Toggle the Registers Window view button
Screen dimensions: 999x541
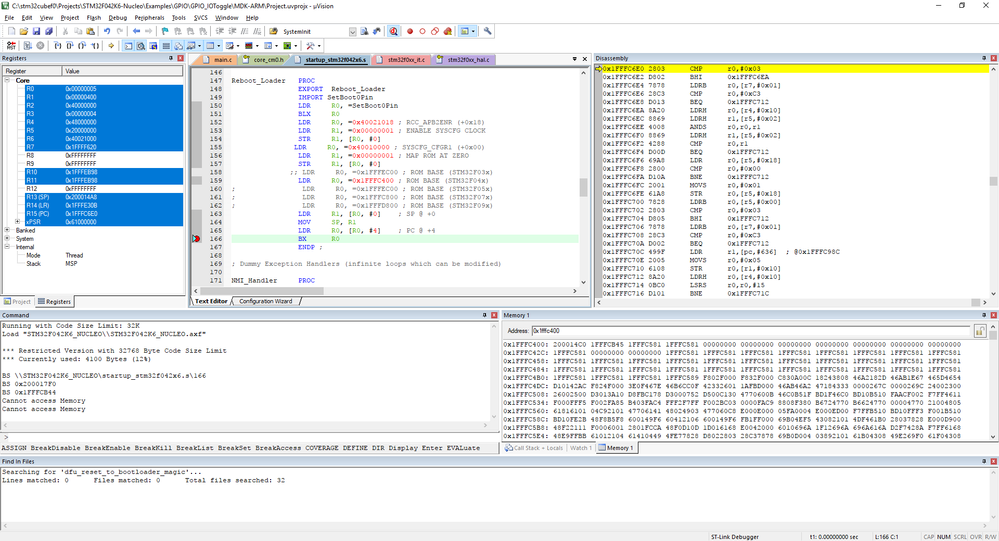click(x=166, y=46)
